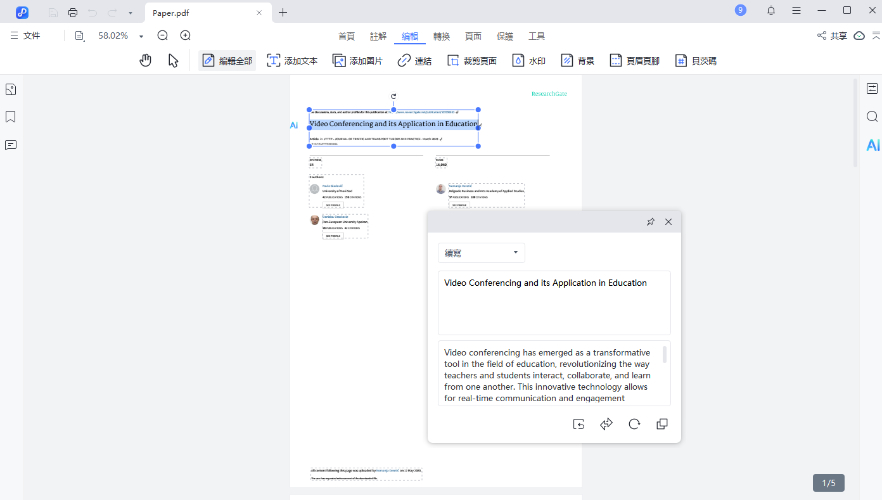882x500 pixels.
Task: Expand the quick access toolbar arrow
Action: 130,12
